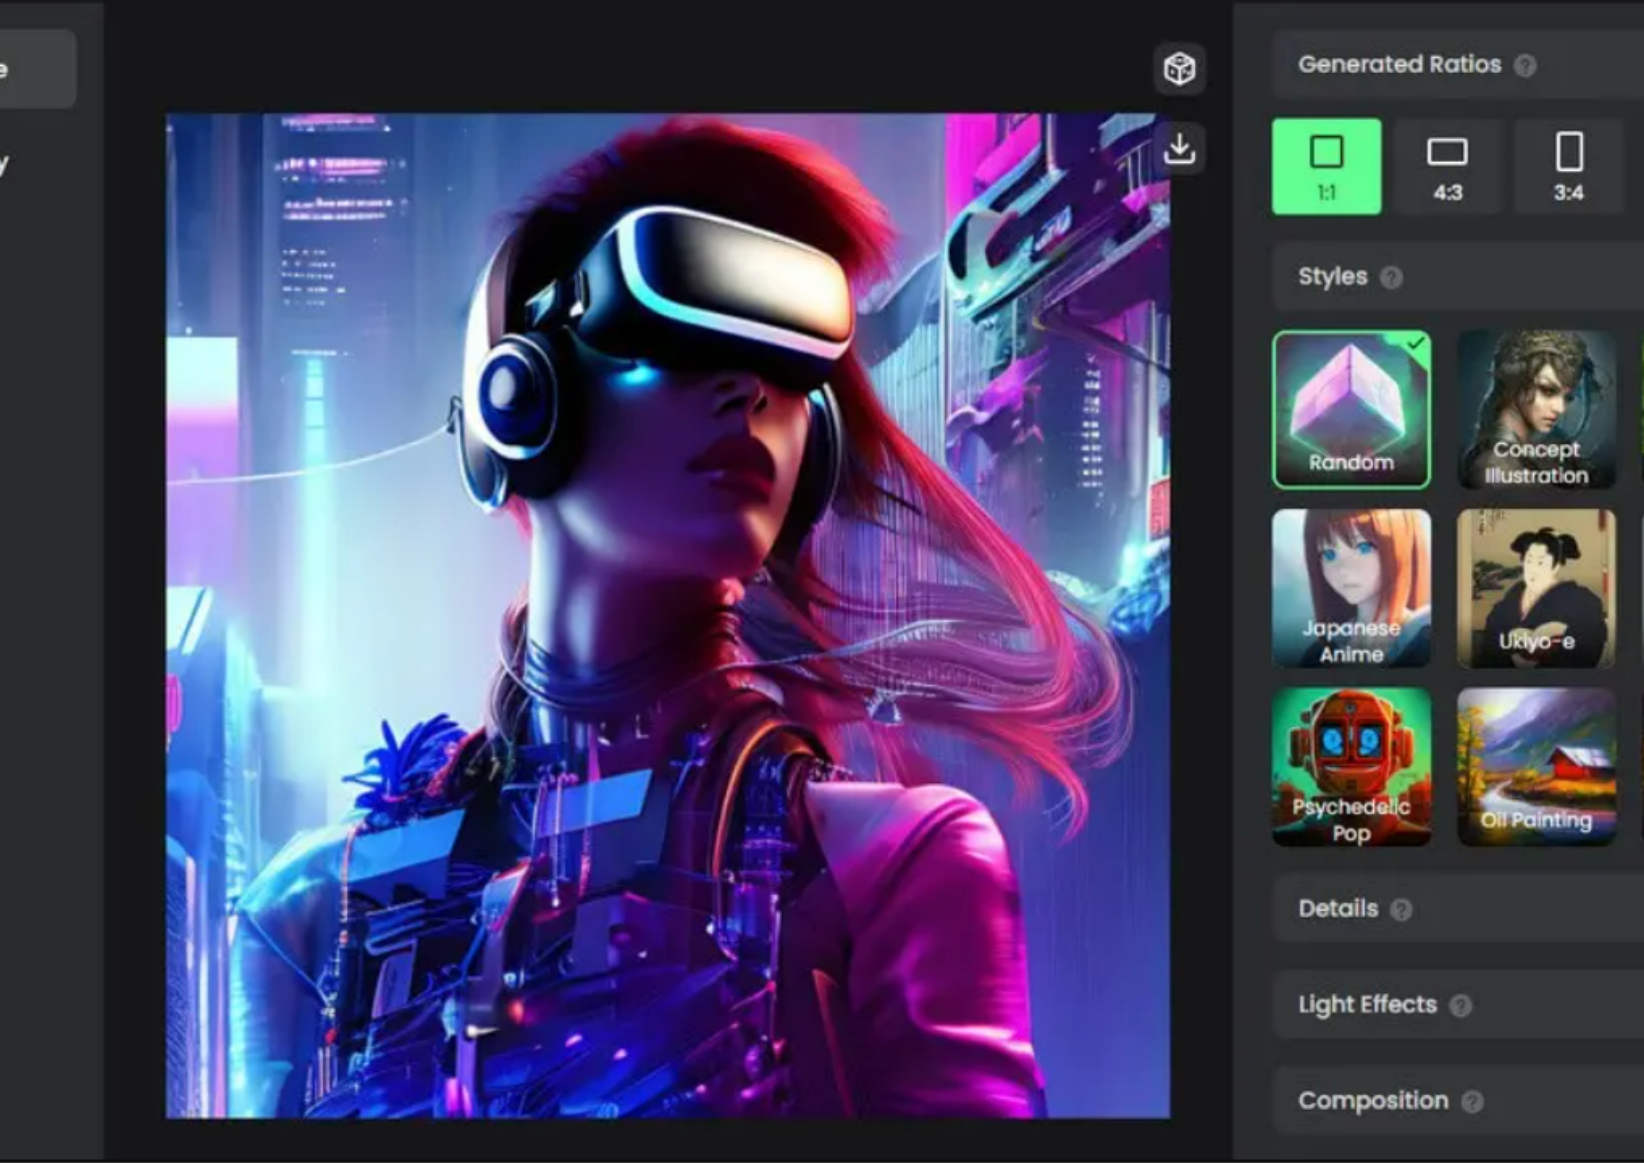
Task: Click help icon next to Generated Ratios
Action: pos(1524,66)
